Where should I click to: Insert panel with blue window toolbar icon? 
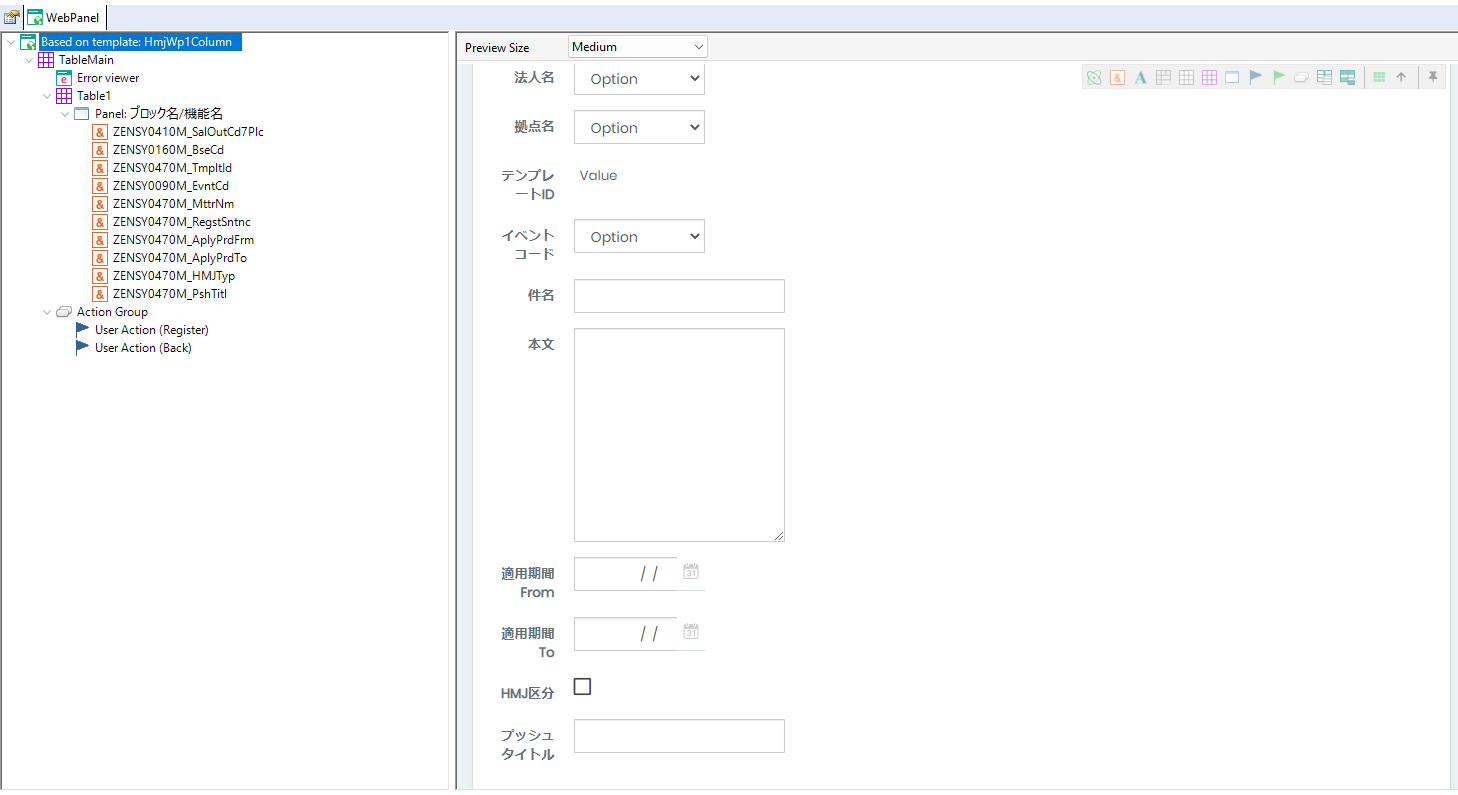click(x=1232, y=77)
